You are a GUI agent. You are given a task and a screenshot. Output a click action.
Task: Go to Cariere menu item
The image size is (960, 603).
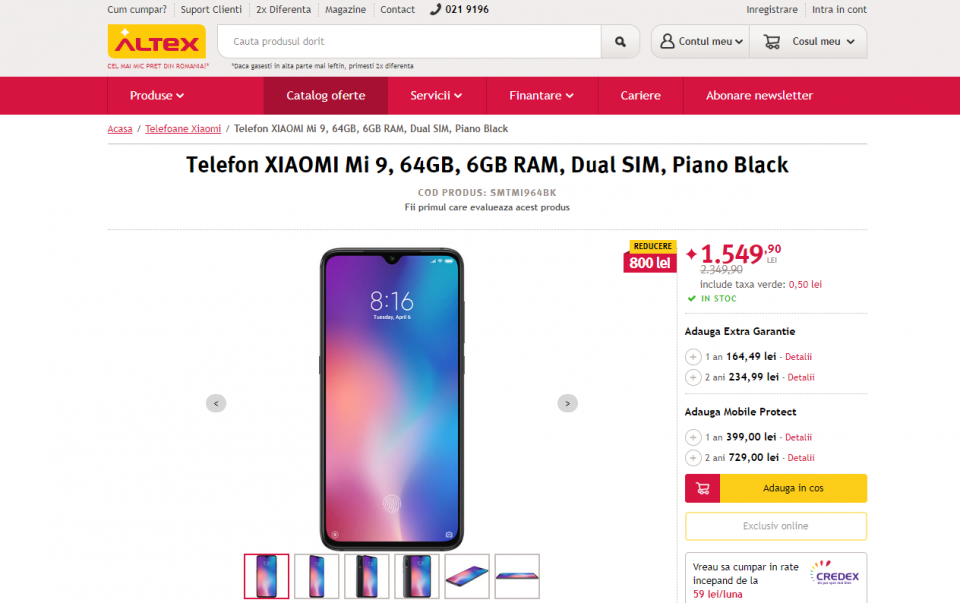click(x=640, y=96)
